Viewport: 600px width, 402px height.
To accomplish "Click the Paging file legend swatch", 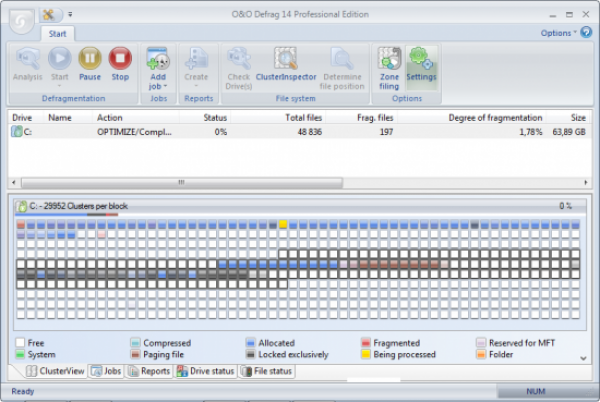I will pyautogui.click(x=135, y=354).
